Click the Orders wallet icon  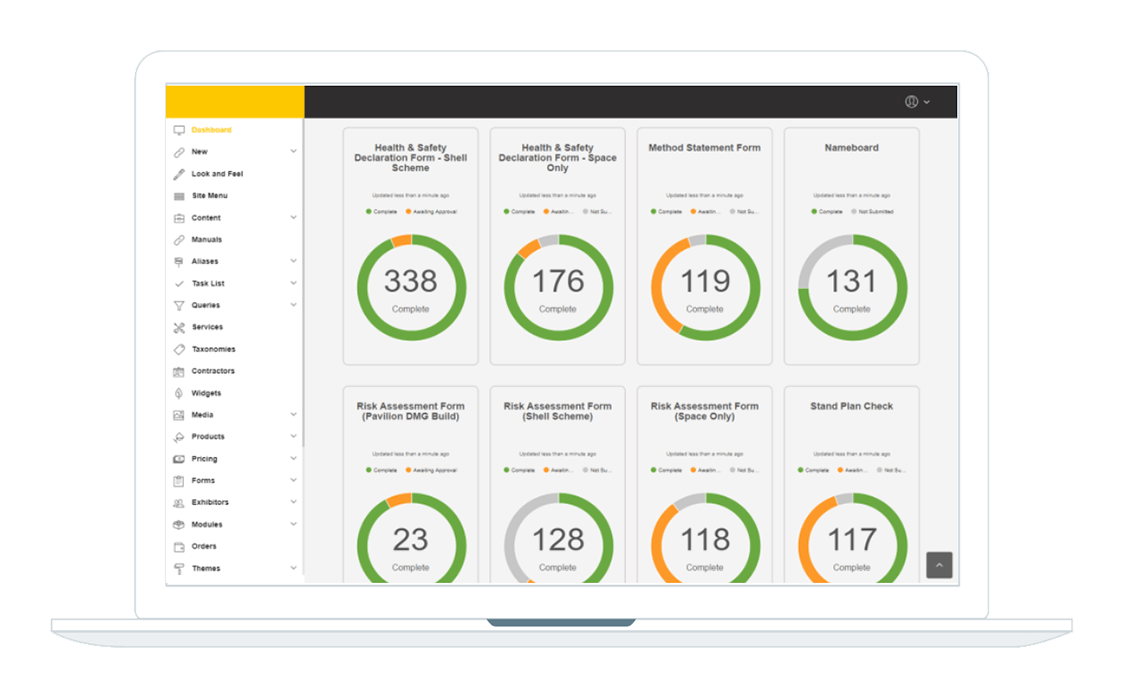tap(179, 547)
